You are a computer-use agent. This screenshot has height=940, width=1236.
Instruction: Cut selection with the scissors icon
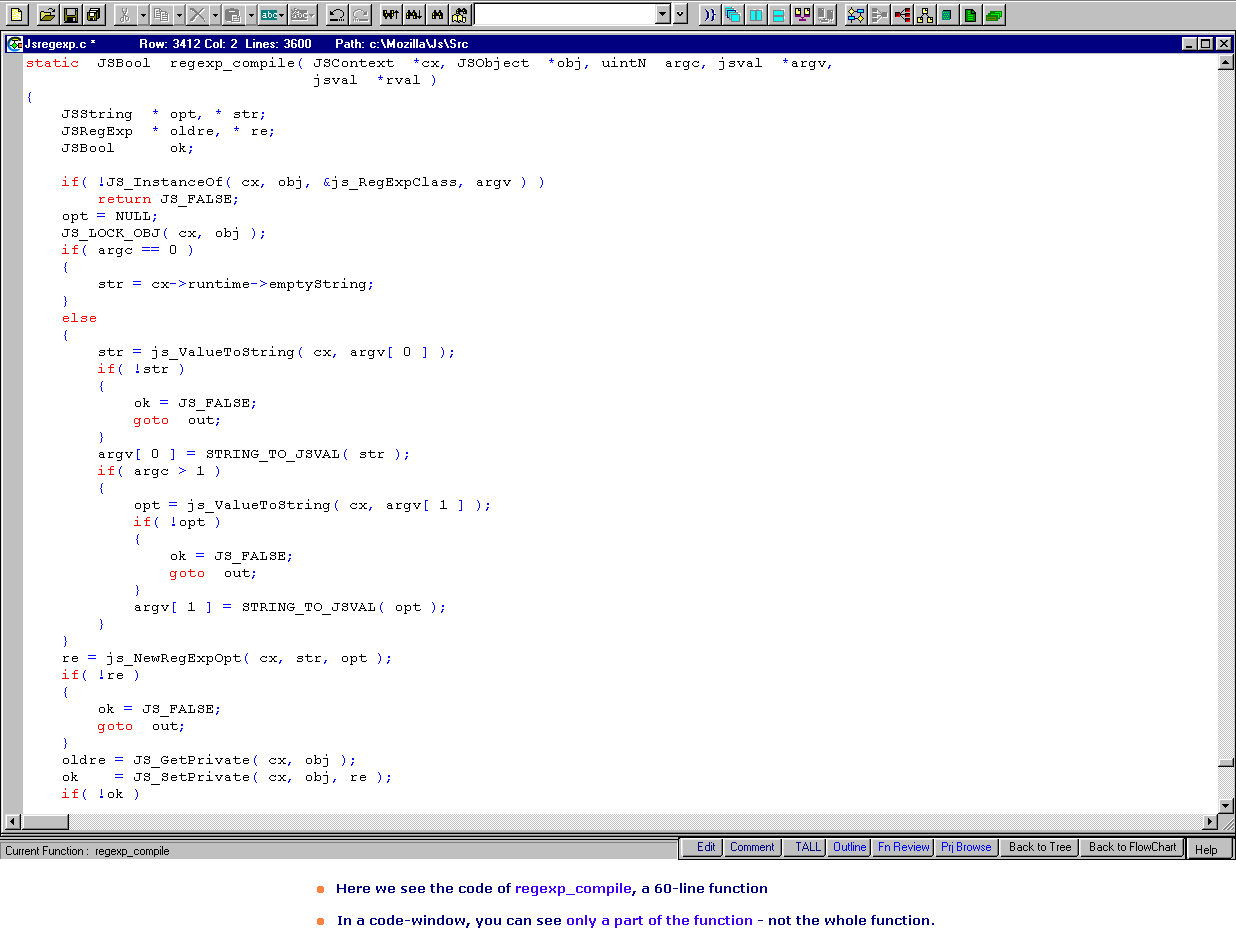coord(125,15)
